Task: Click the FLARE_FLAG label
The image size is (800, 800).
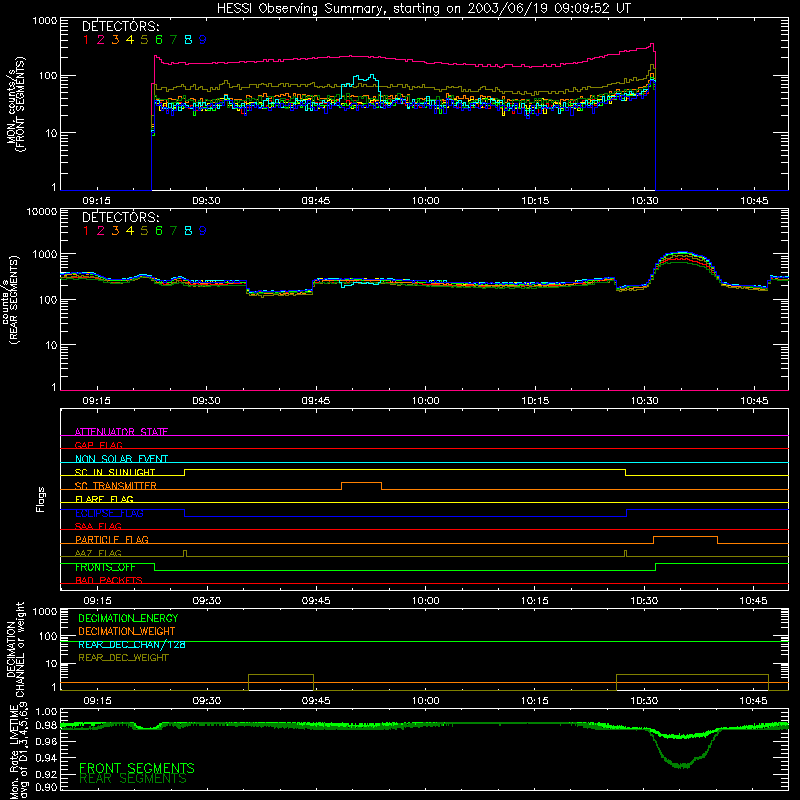Action: click(104, 499)
